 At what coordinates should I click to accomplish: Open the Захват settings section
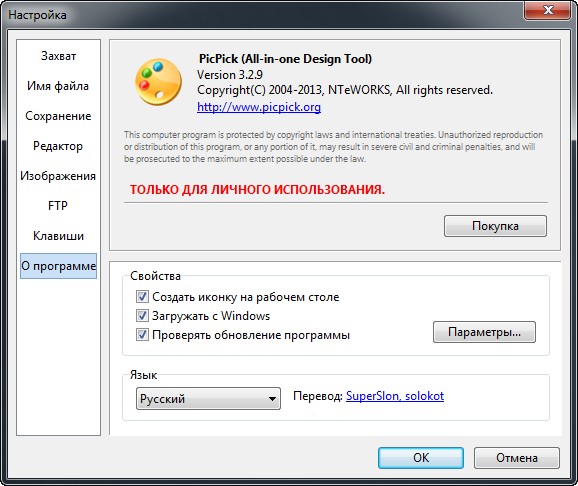[58, 56]
